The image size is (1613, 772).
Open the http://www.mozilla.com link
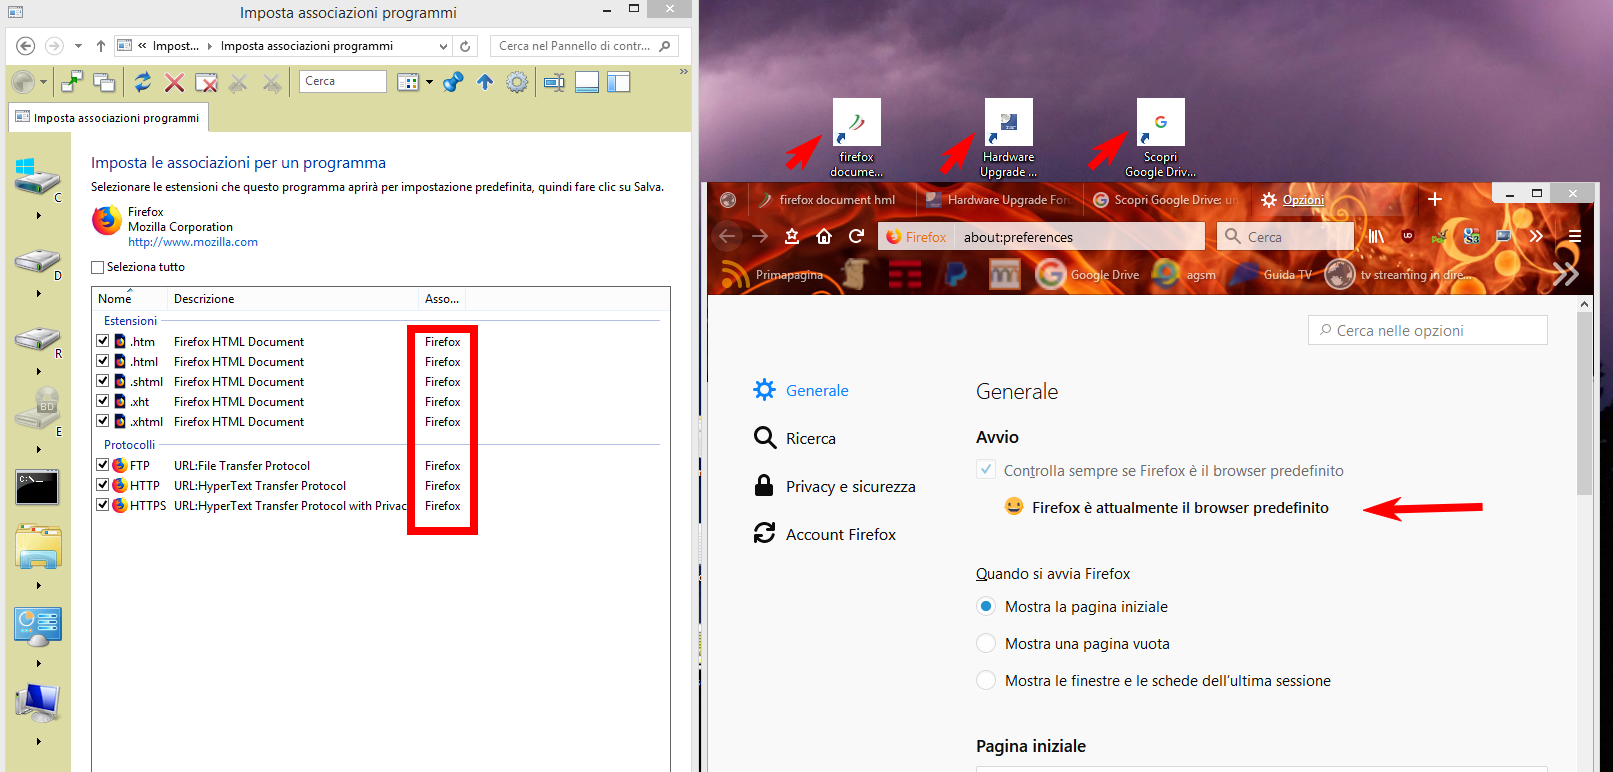pos(193,242)
